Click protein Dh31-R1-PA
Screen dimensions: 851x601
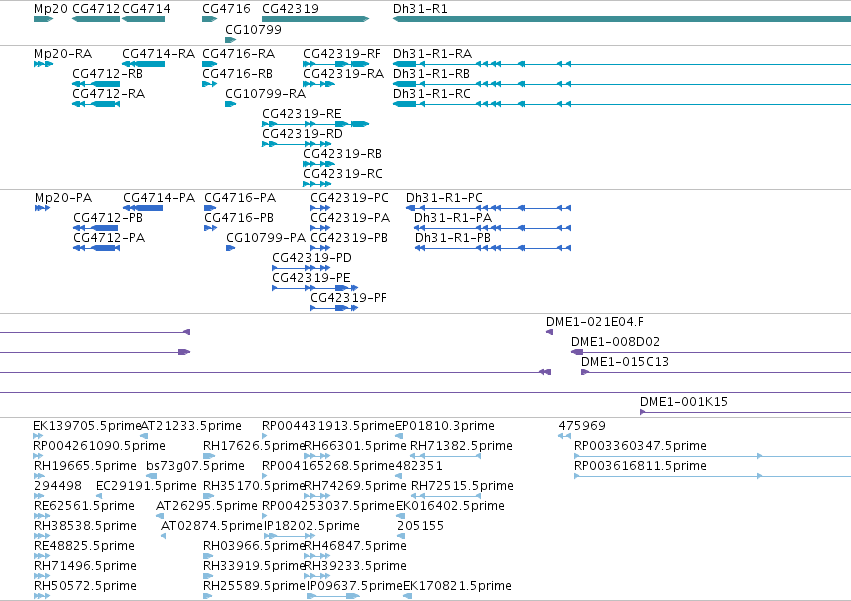[453, 218]
